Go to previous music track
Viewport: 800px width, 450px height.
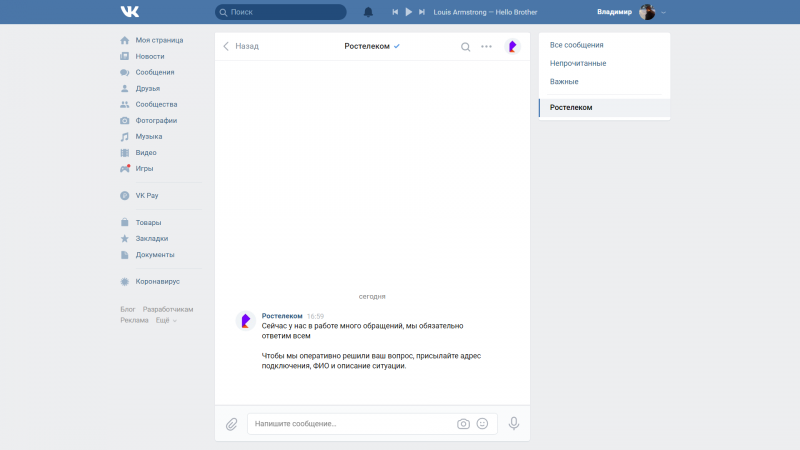click(x=395, y=12)
